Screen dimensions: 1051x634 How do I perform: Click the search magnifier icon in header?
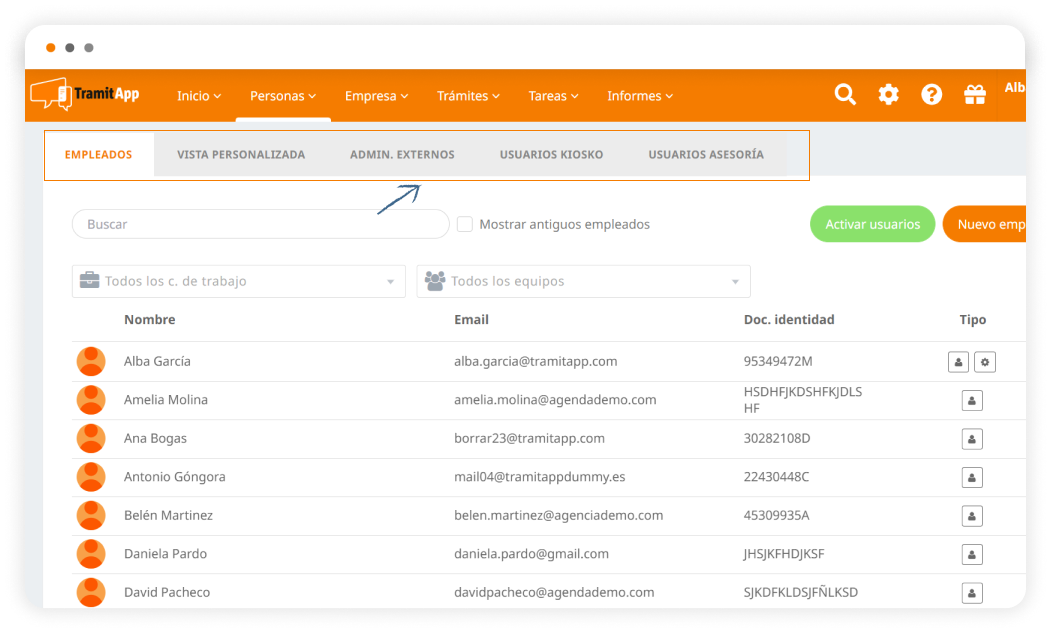845,95
